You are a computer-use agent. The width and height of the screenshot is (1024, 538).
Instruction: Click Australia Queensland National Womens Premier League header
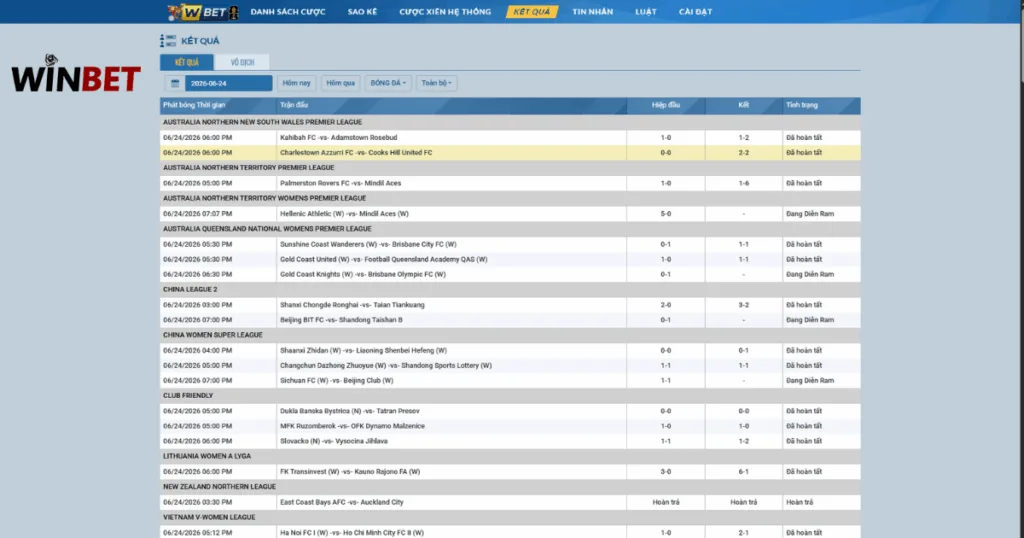click(x=510, y=229)
